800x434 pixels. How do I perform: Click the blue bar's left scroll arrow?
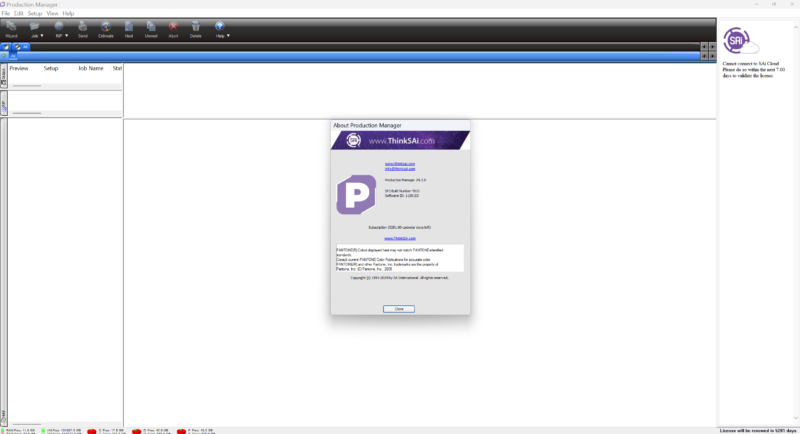click(x=704, y=56)
